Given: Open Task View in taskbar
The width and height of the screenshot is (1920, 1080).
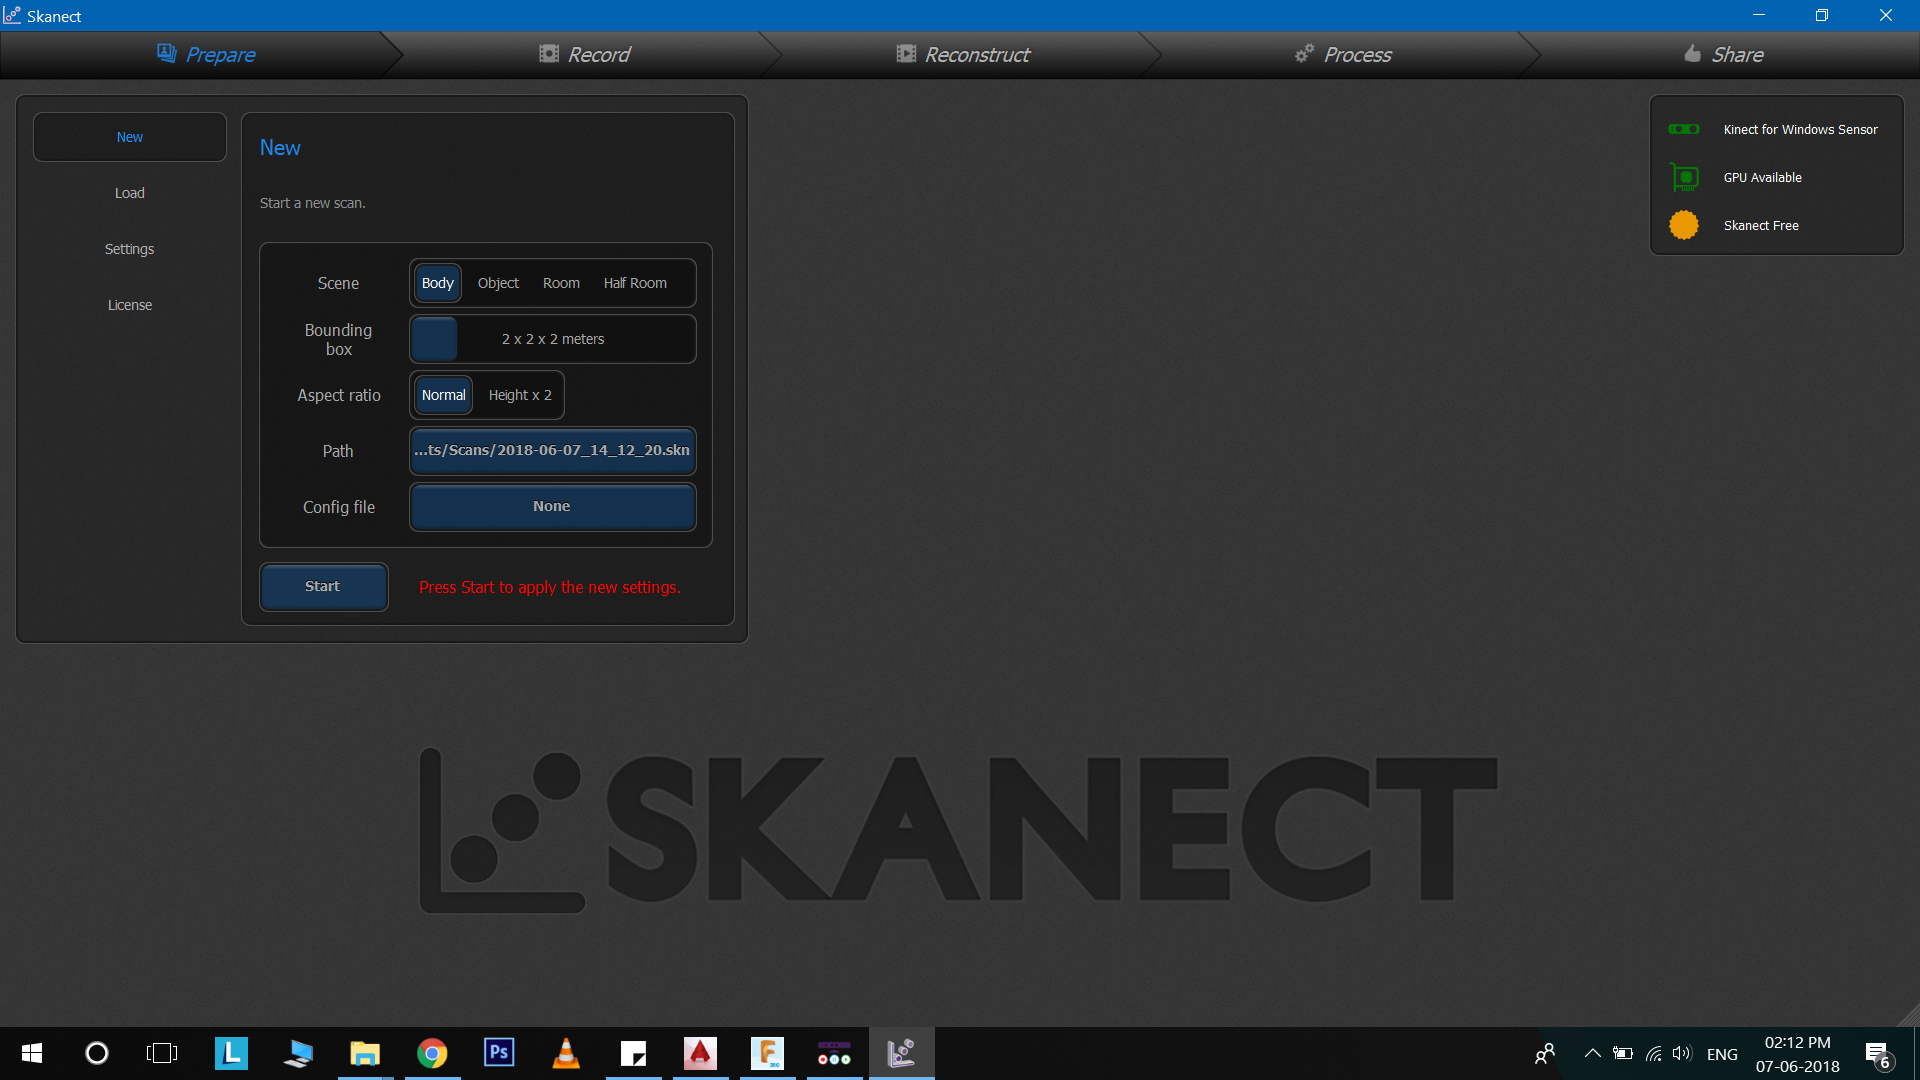Looking at the screenshot, I should pos(161,1053).
